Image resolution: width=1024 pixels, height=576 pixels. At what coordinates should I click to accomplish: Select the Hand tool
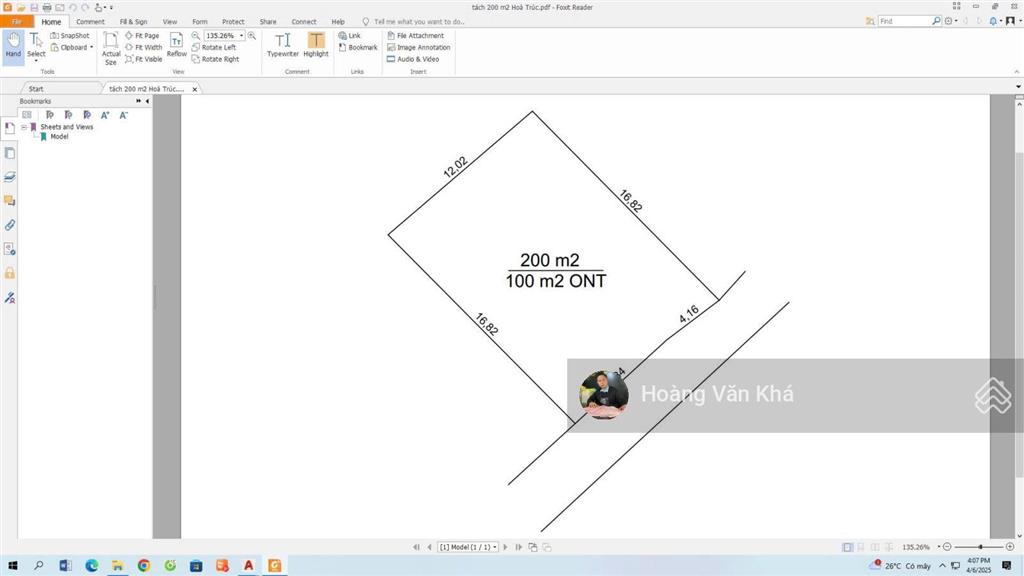(13, 45)
